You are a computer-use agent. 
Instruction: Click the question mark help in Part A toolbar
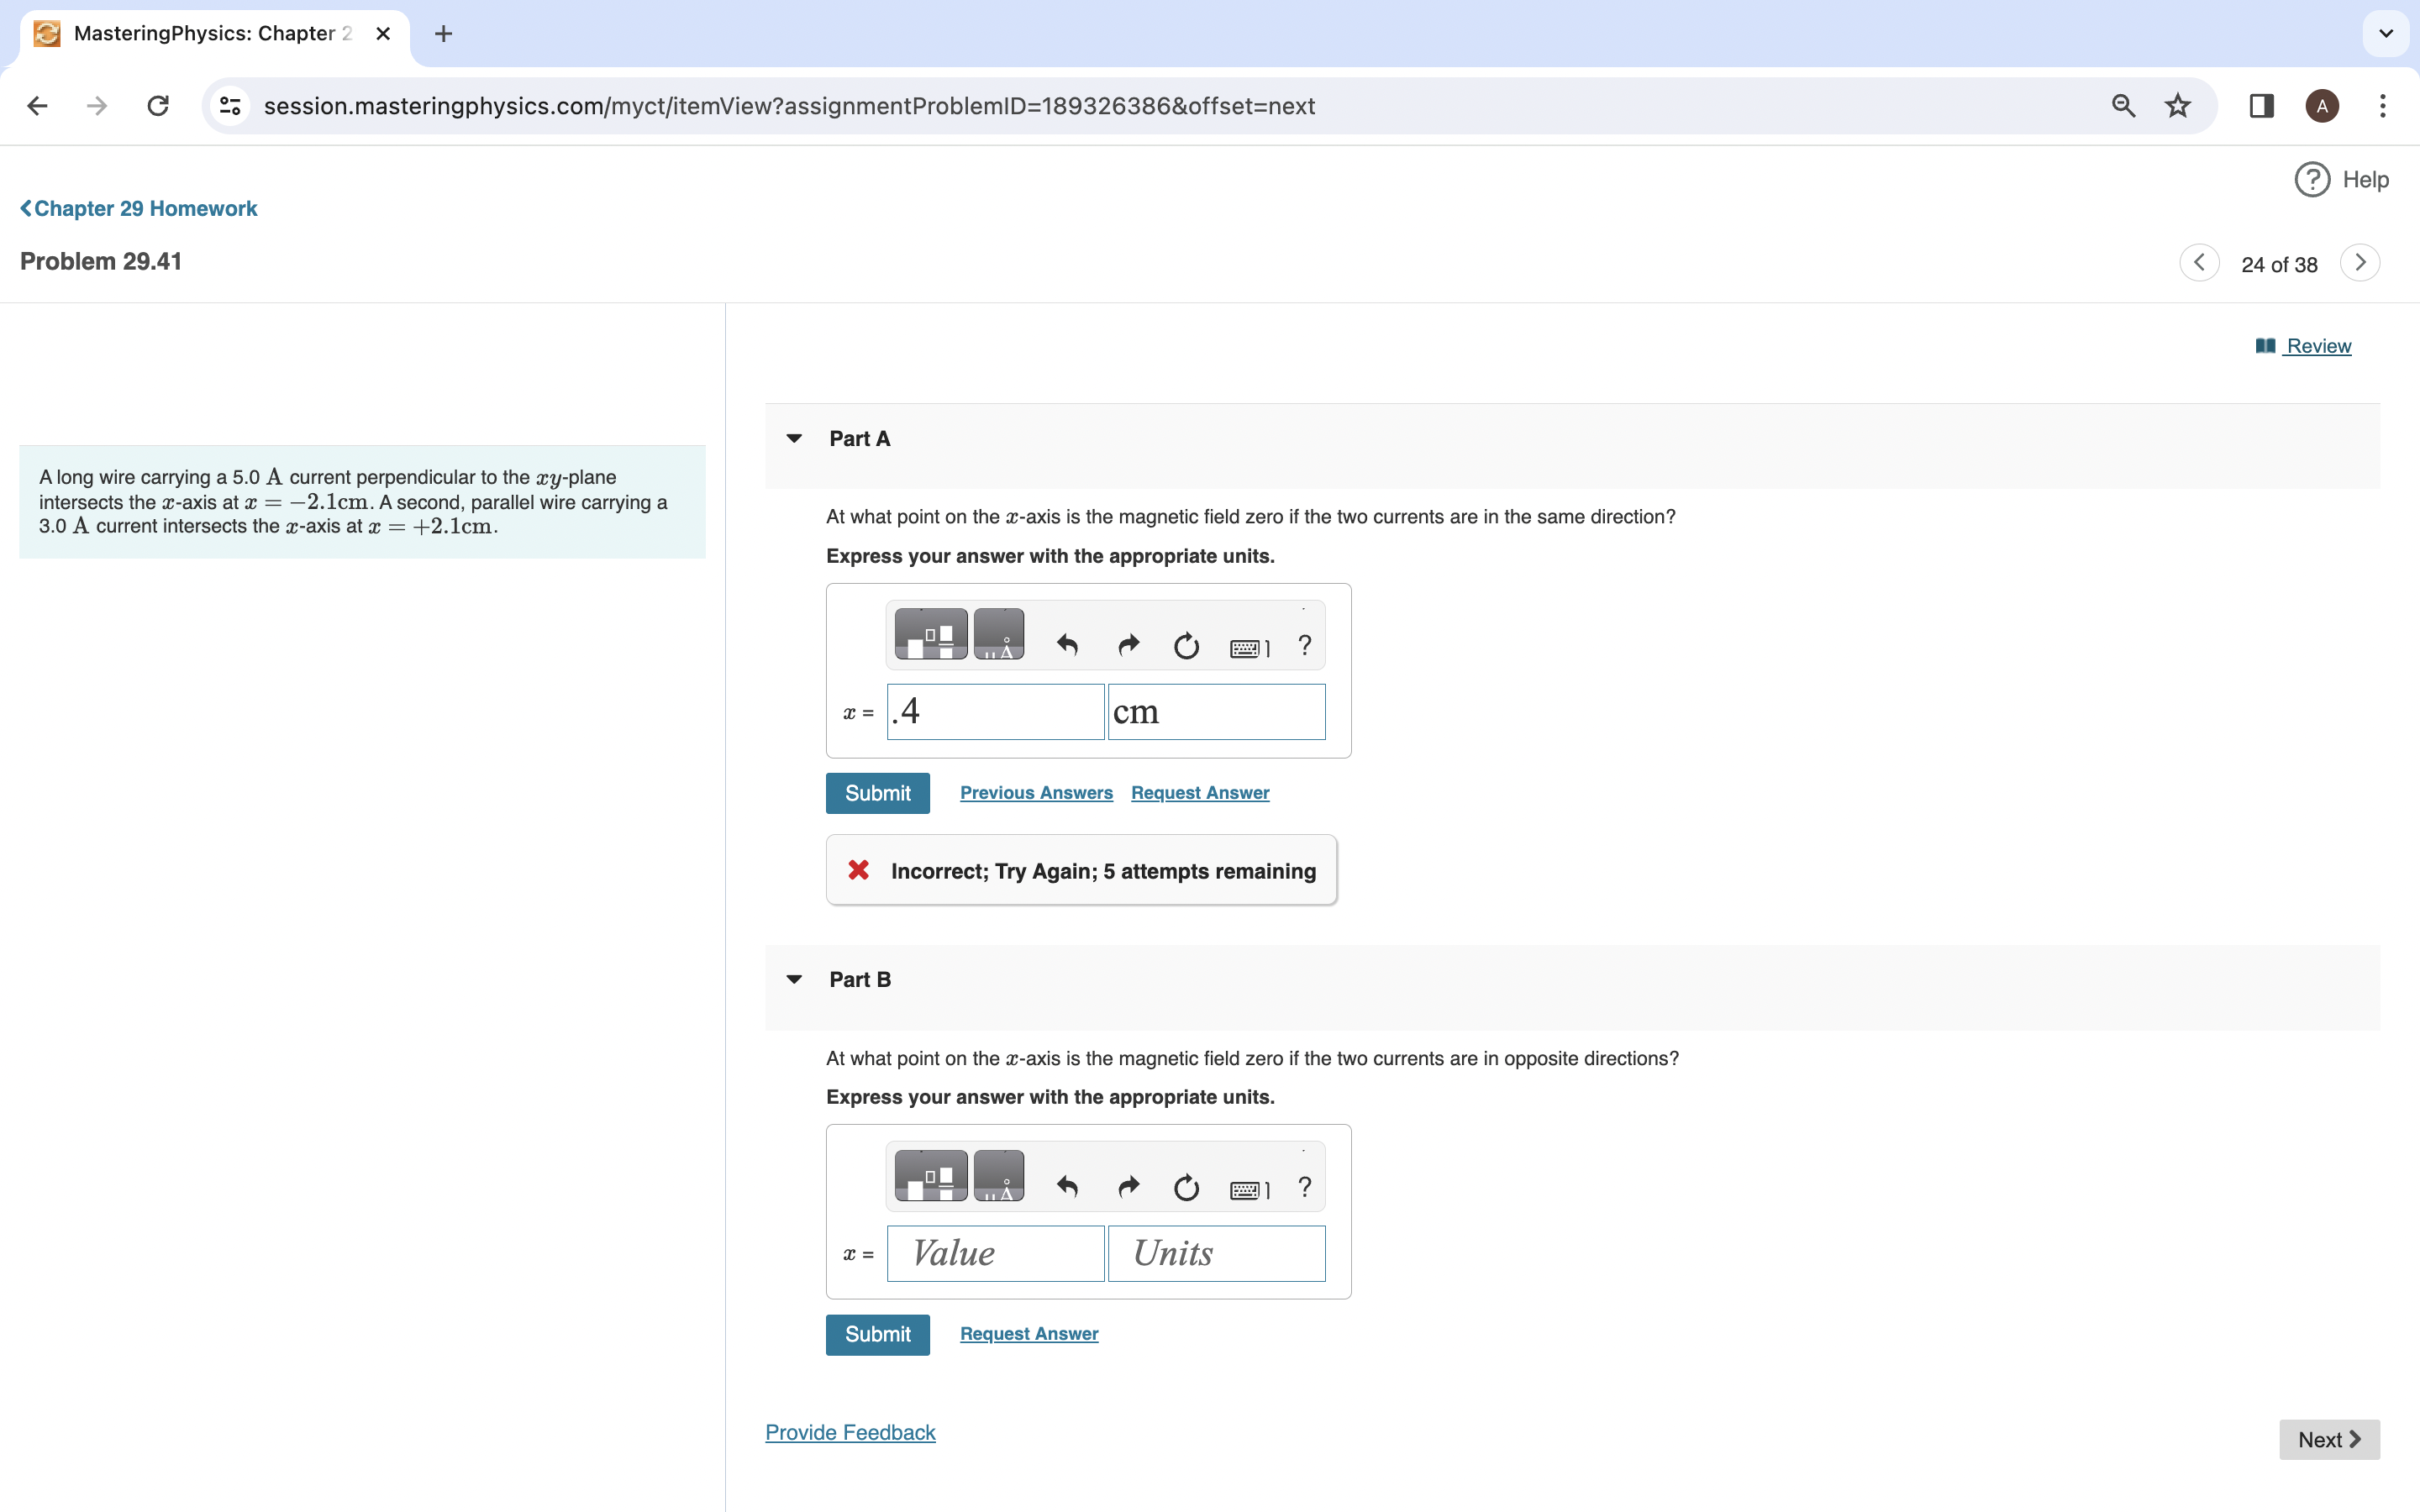[x=1304, y=646]
